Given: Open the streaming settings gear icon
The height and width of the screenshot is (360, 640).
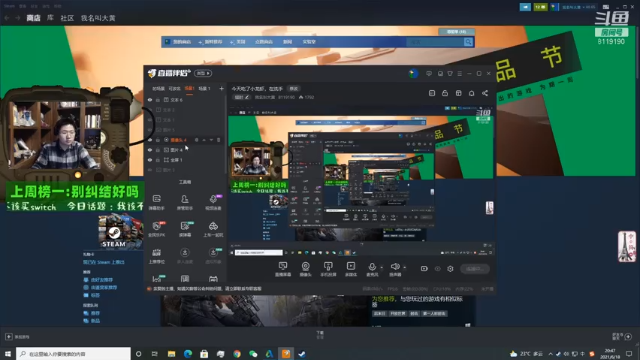Looking at the screenshot, I should [450, 269].
